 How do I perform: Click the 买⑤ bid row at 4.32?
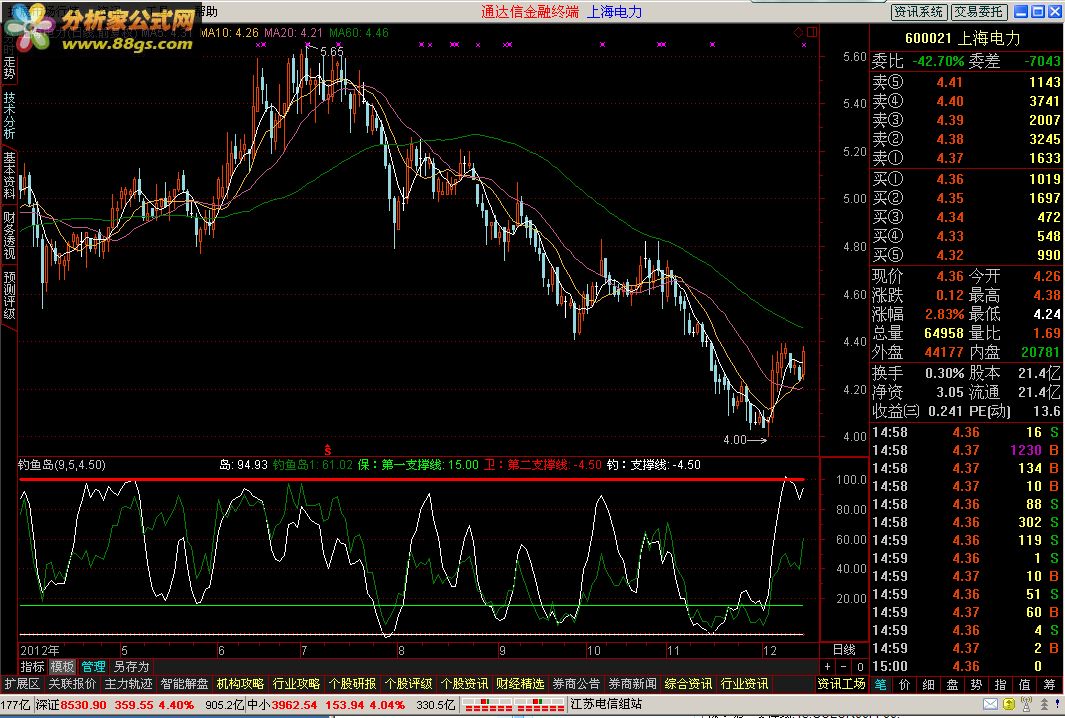[x=966, y=255]
